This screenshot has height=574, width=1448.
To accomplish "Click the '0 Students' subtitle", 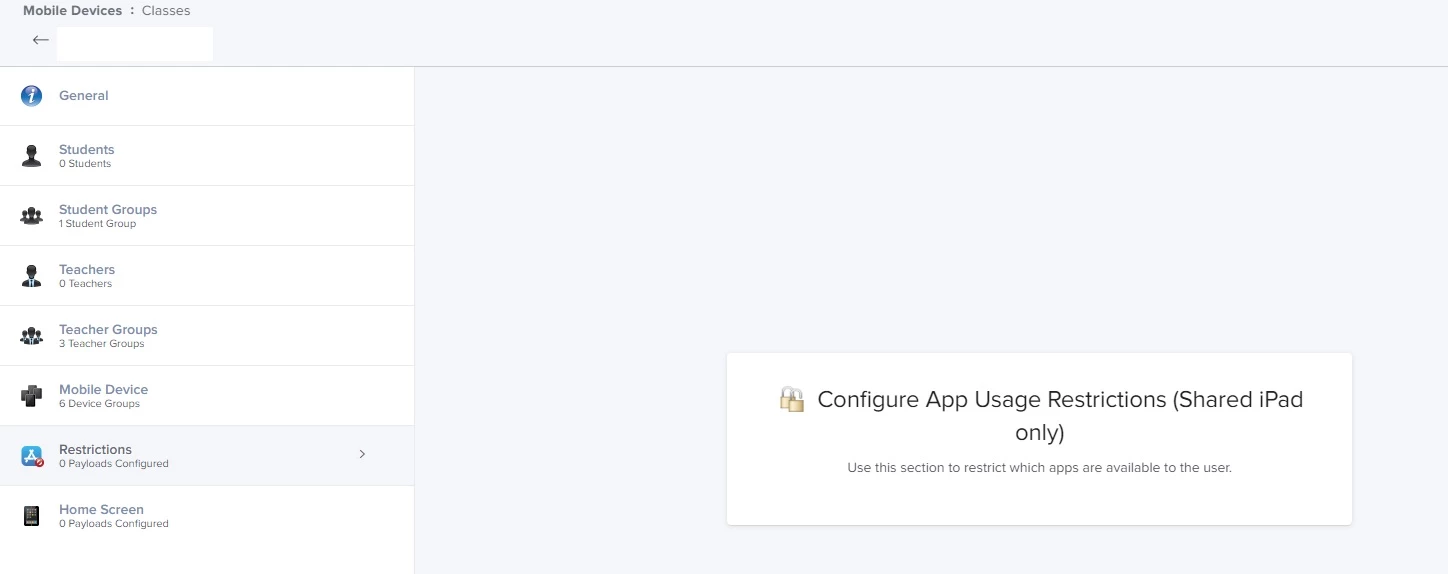I will [85, 164].
